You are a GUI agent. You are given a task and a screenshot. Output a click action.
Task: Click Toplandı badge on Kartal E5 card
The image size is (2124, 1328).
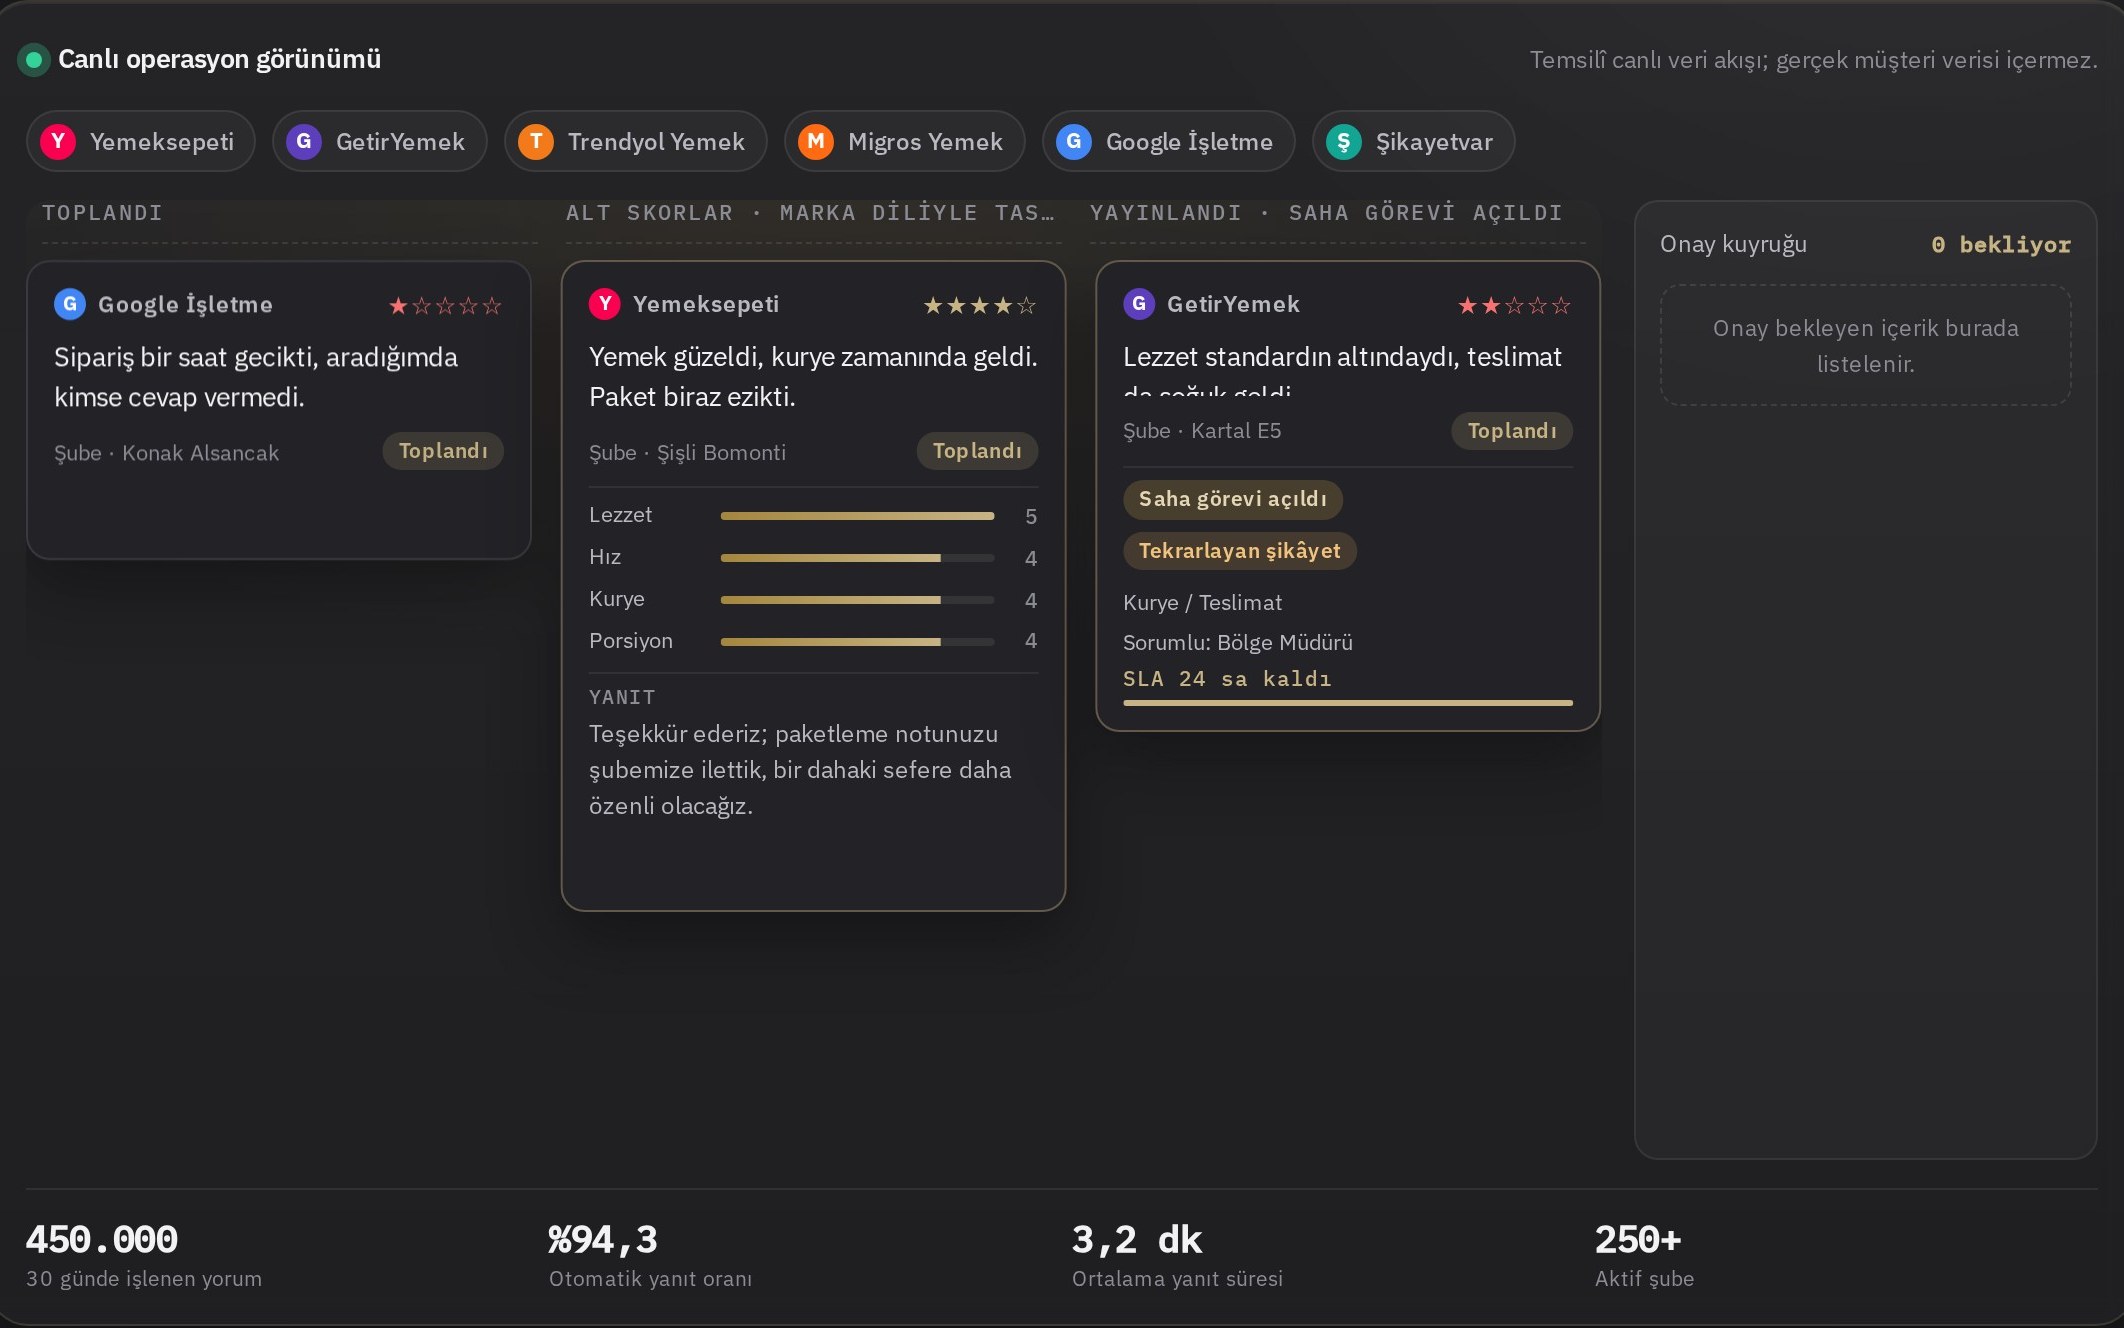pyautogui.click(x=1512, y=431)
